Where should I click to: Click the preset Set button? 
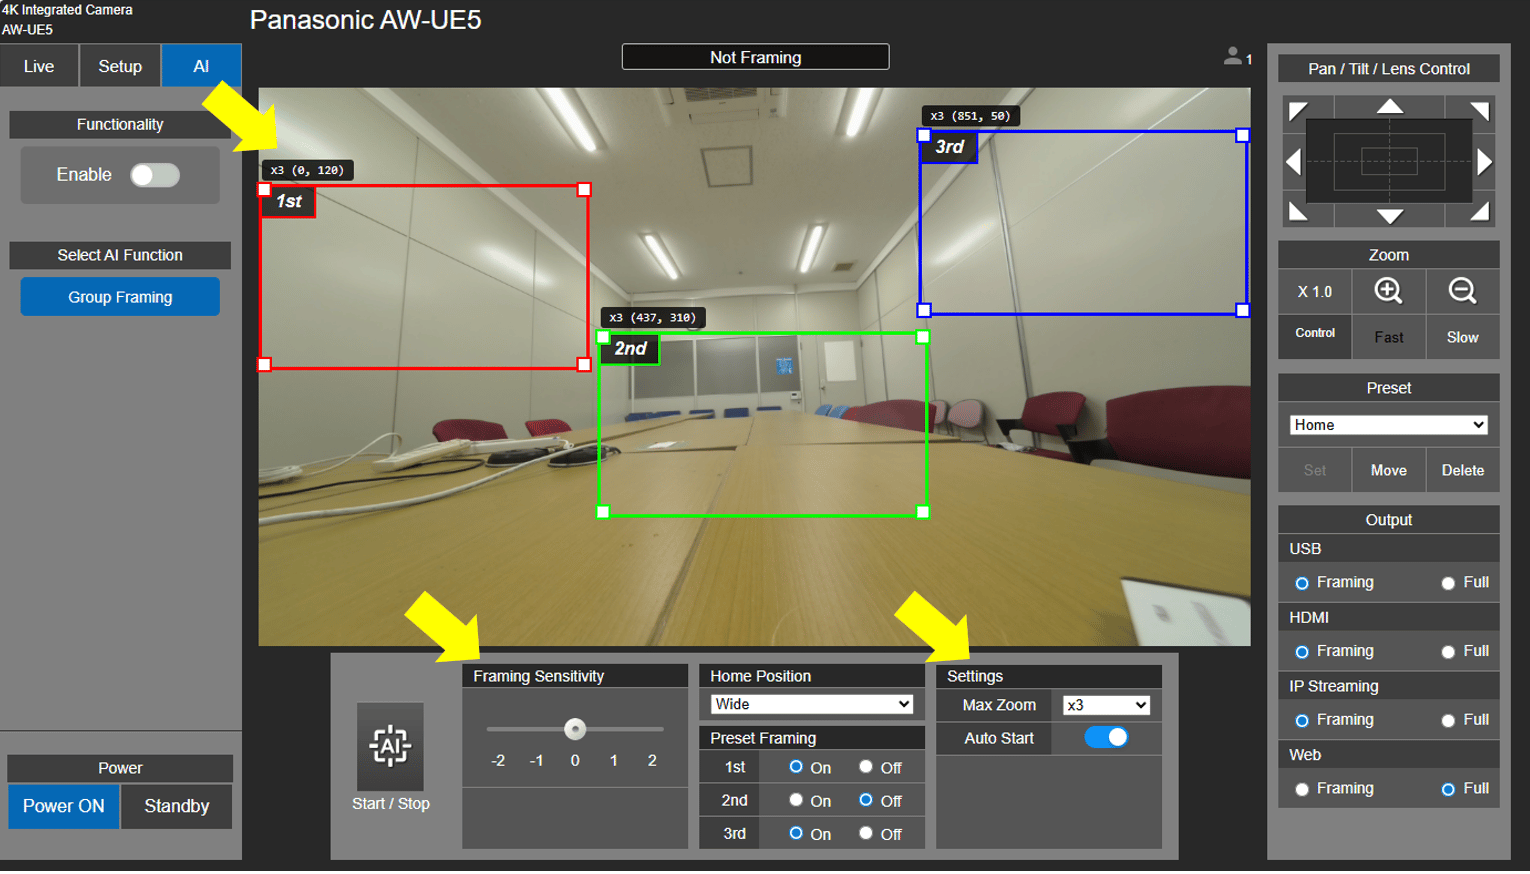pos(1315,470)
